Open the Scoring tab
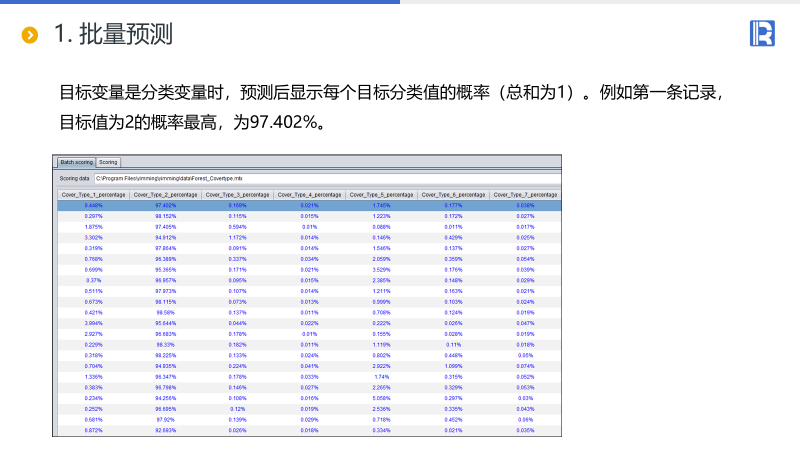The height and width of the screenshot is (450, 800). (x=108, y=162)
